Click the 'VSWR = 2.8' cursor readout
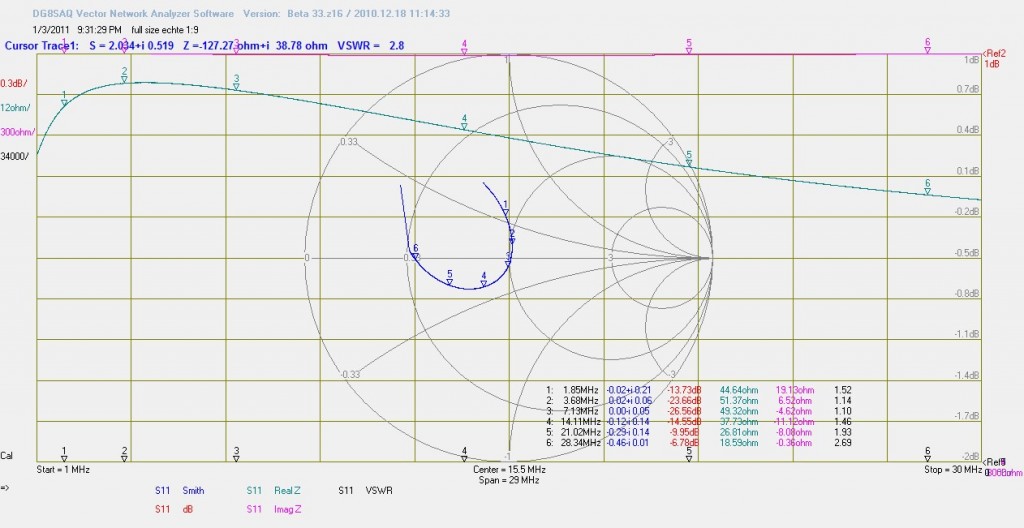Viewport: 1024px width, 528px height. tap(370, 46)
